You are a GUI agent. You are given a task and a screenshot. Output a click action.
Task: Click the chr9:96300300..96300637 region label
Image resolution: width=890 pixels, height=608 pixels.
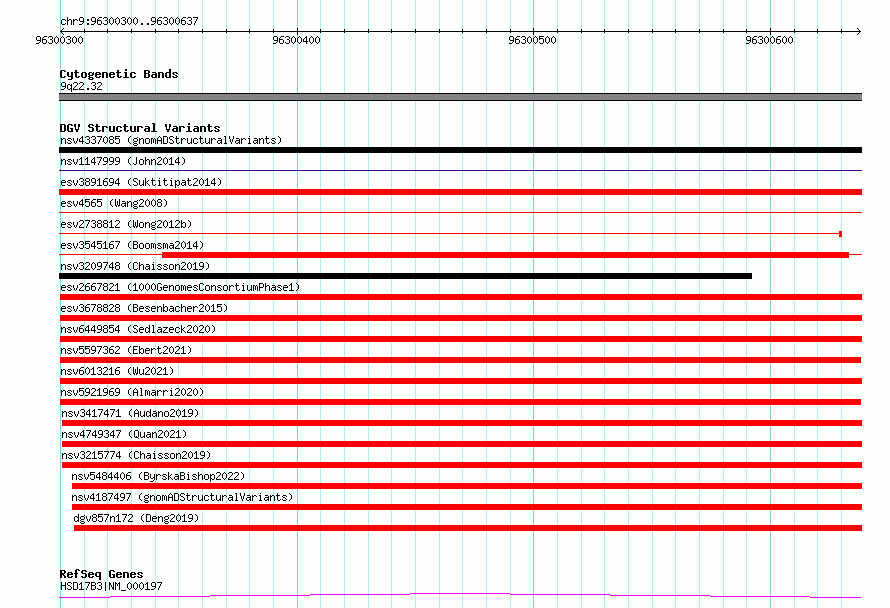pyautogui.click(x=129, y=21)
